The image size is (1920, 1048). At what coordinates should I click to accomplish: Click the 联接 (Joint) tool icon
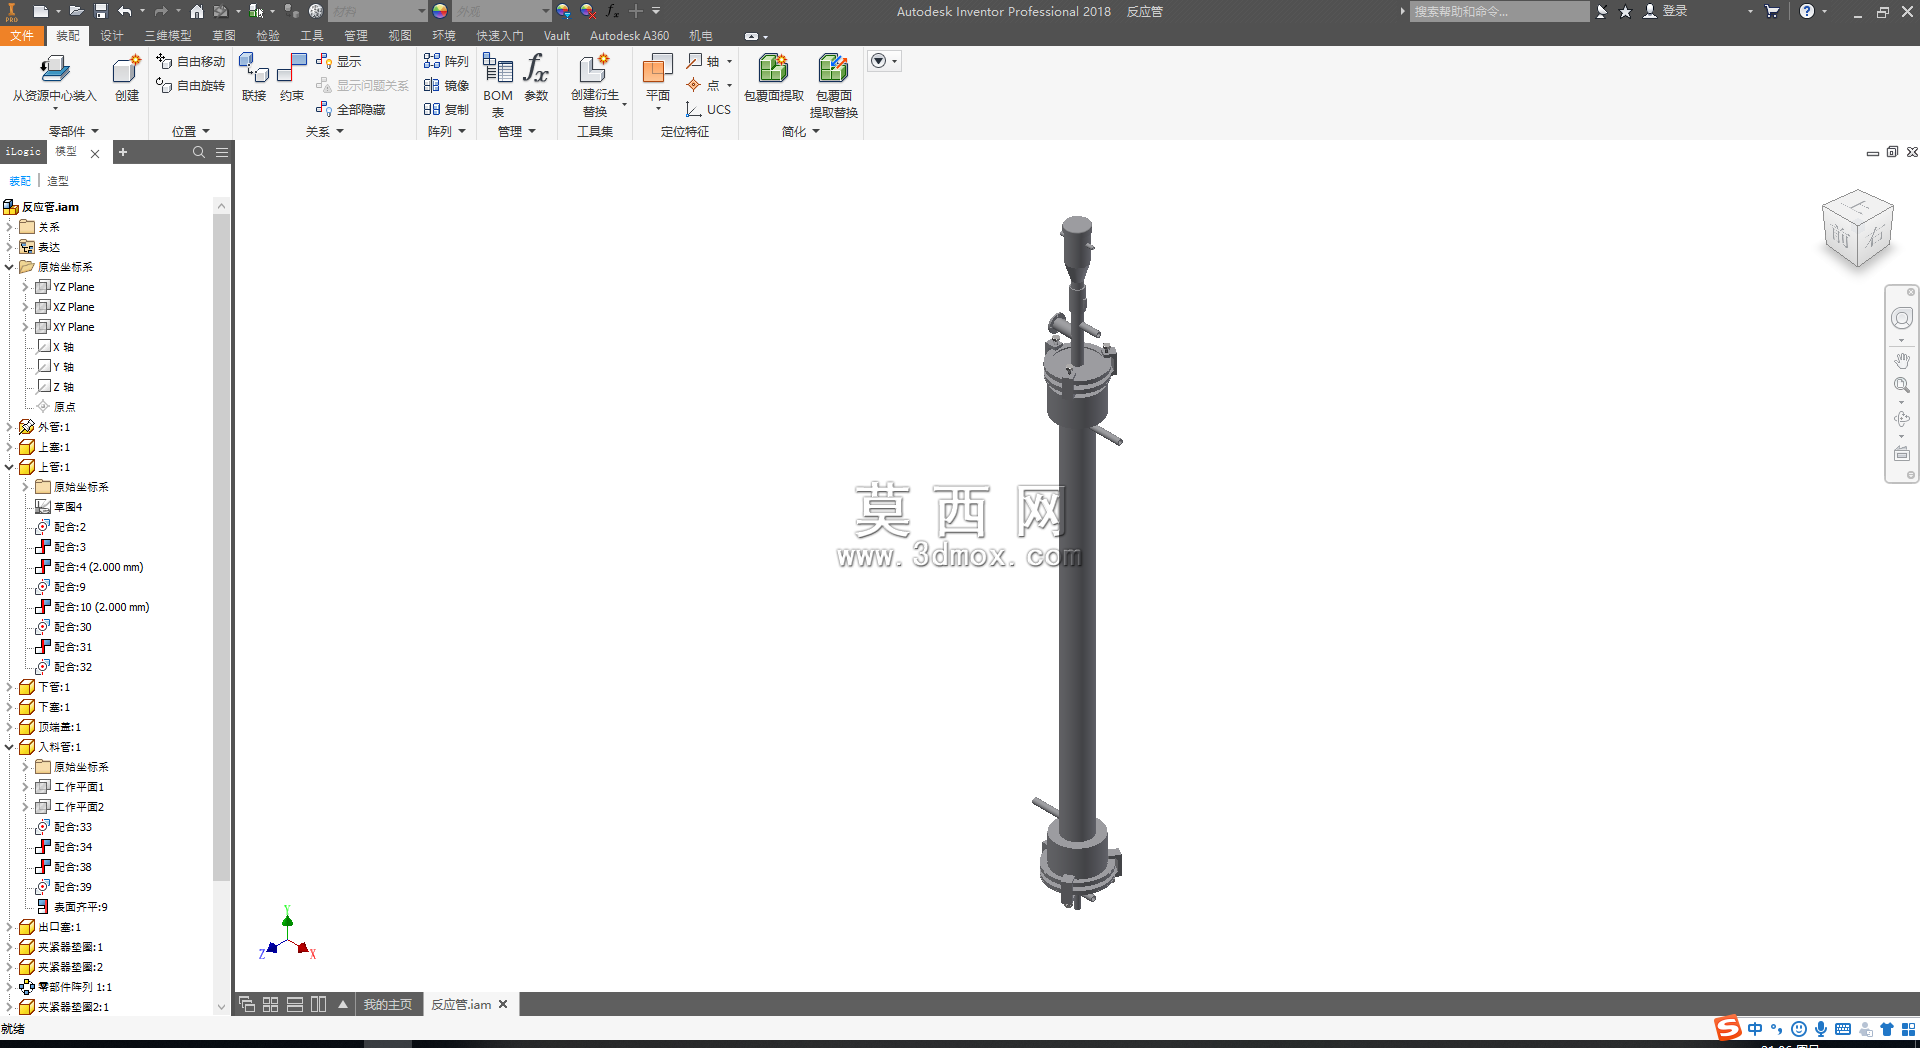254,69
